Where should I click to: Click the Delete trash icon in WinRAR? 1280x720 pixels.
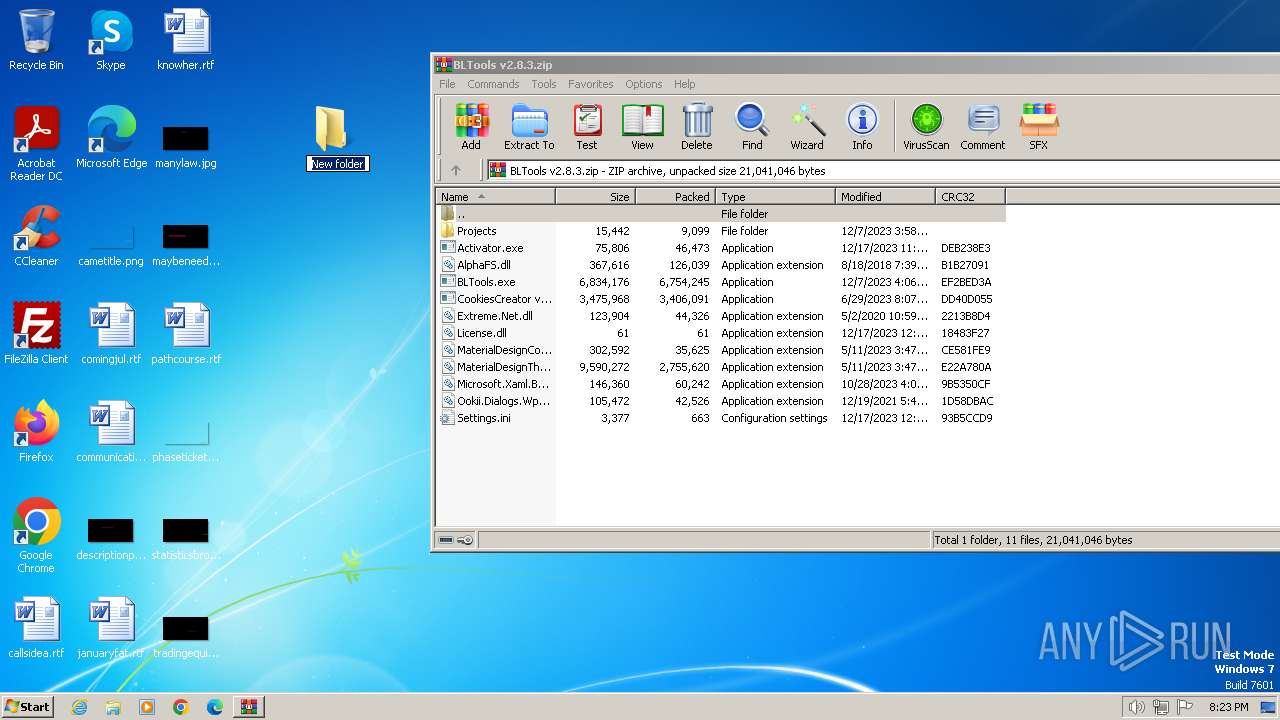pyautogui.click(x=697, y=127)
